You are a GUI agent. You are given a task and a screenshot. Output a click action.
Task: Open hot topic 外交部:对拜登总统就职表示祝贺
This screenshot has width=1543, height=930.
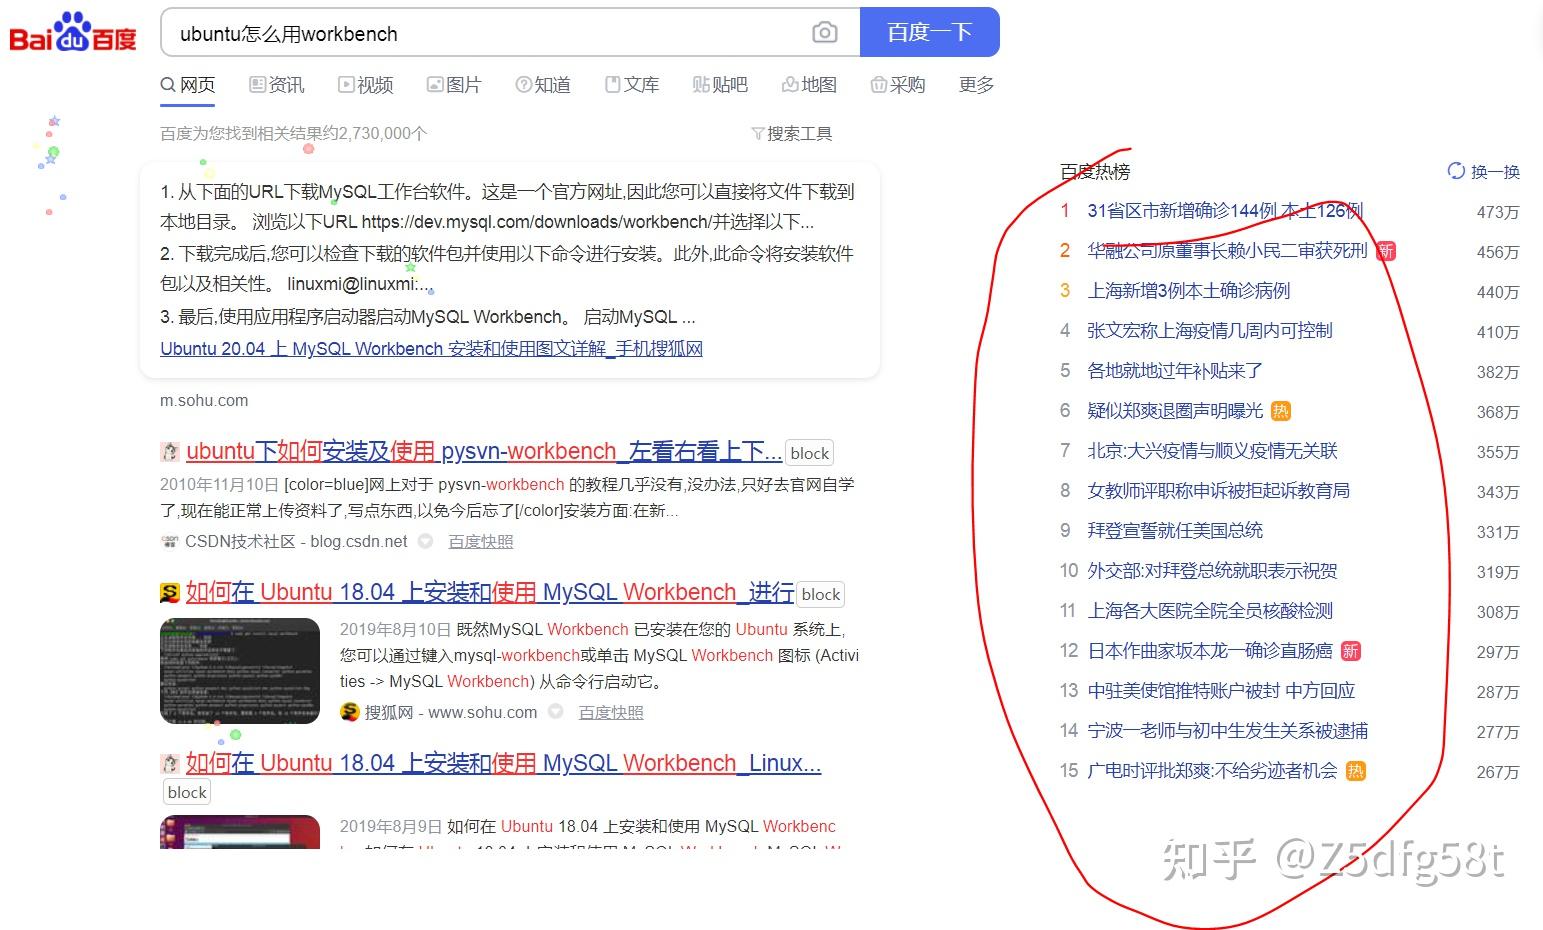tap(1212, 571)
